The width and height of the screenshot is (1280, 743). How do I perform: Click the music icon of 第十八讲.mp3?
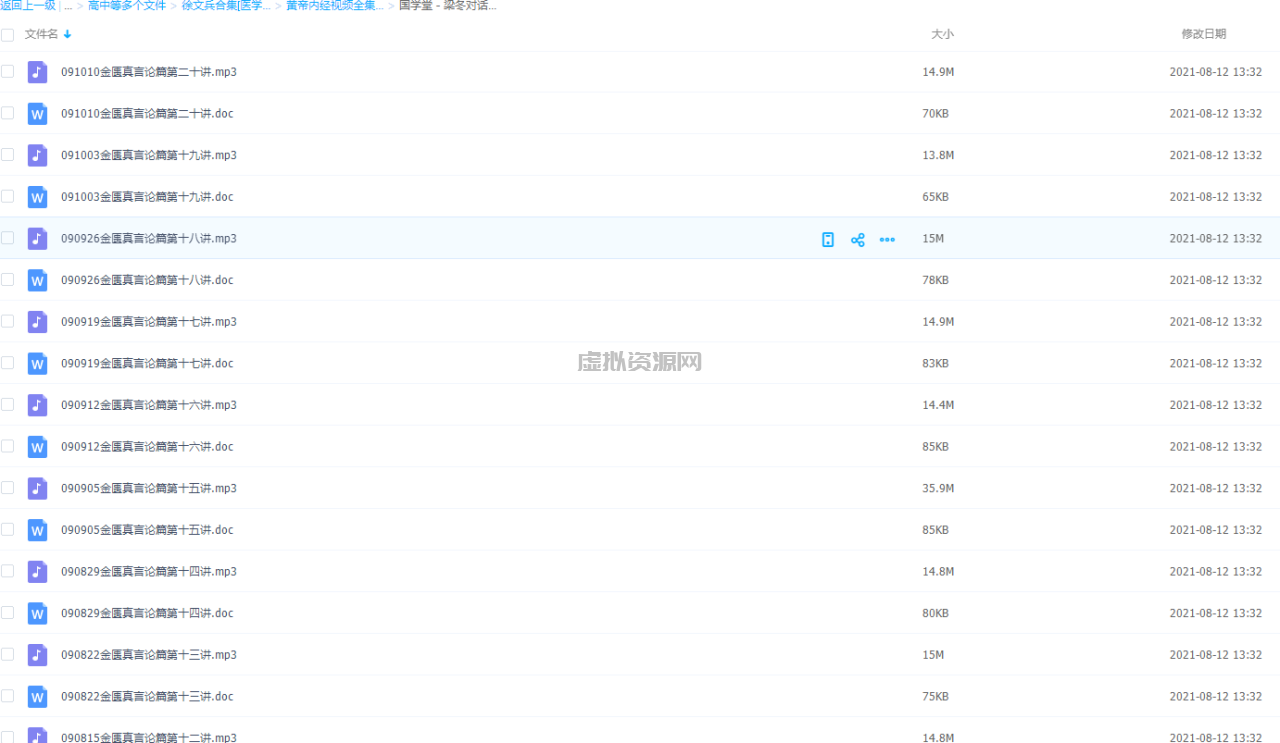pos(37,238)
